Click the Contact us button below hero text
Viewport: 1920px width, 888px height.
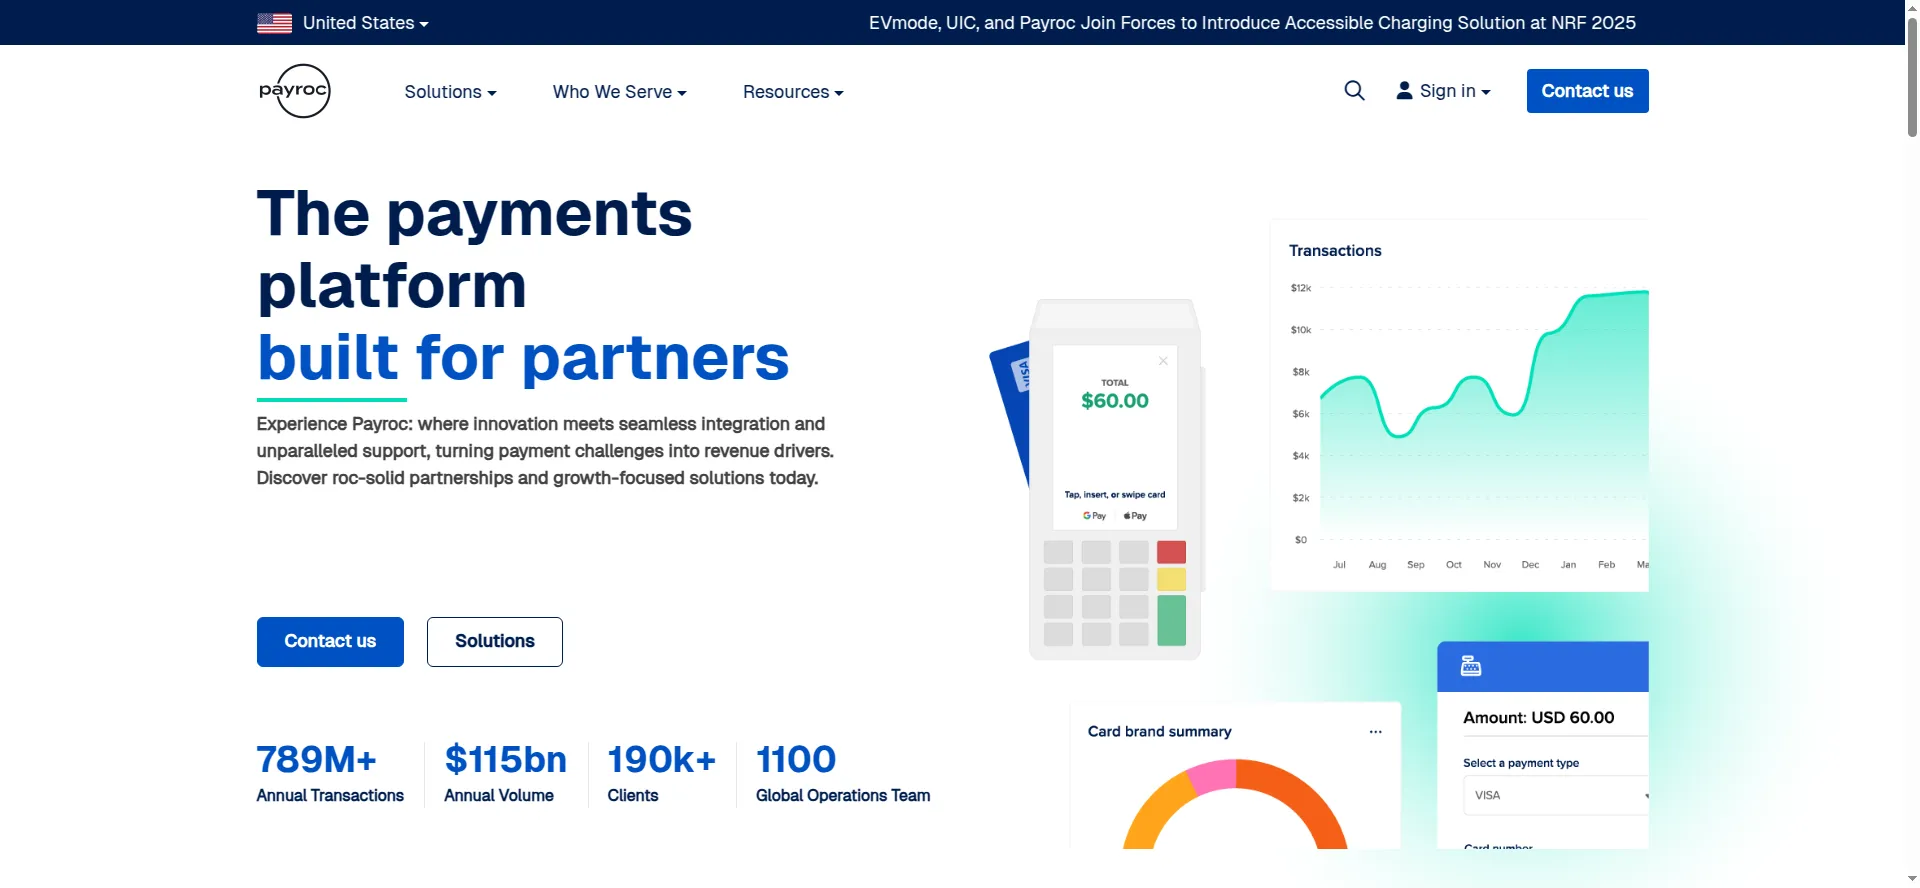[330, 641]
